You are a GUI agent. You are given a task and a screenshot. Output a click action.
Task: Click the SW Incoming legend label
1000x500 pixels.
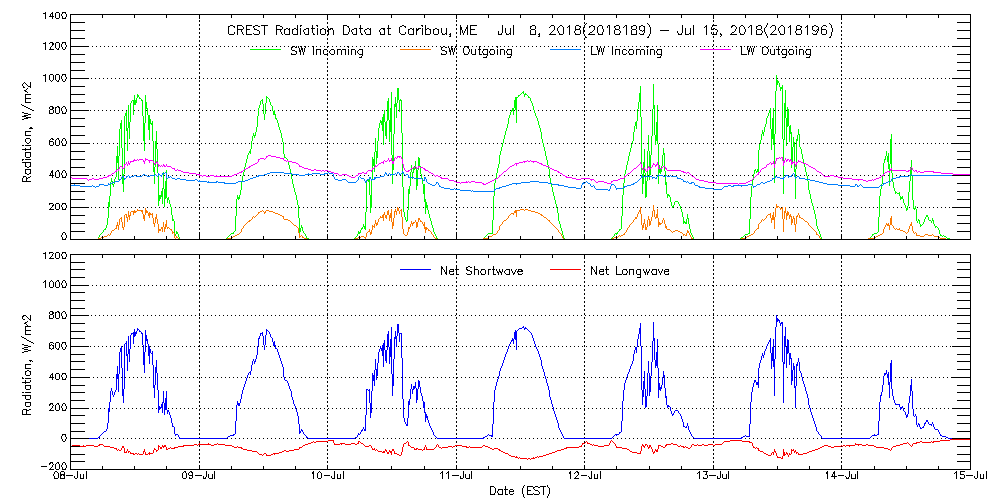[x=325, y=51]
